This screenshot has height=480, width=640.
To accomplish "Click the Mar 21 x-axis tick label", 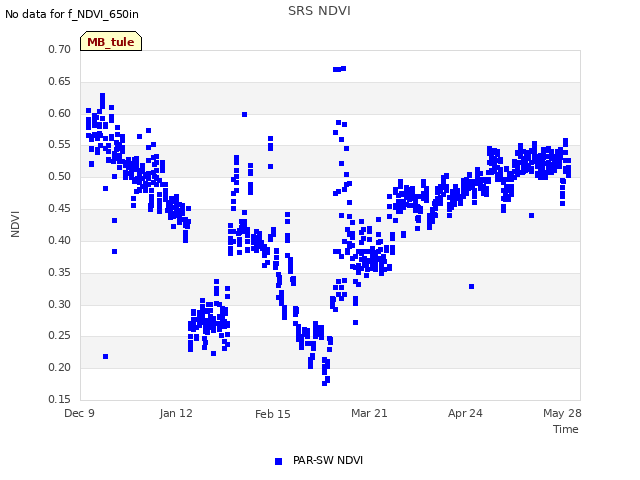I will (369, 413).
